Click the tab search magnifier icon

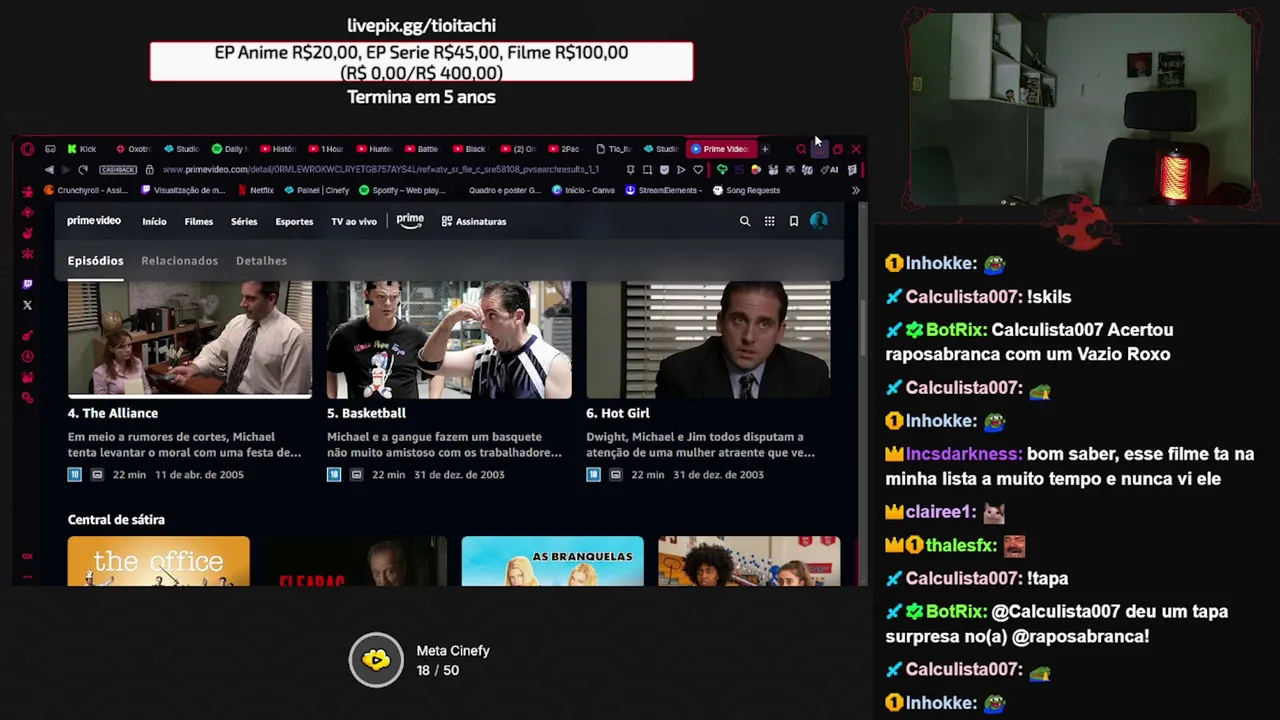point(801,149)
